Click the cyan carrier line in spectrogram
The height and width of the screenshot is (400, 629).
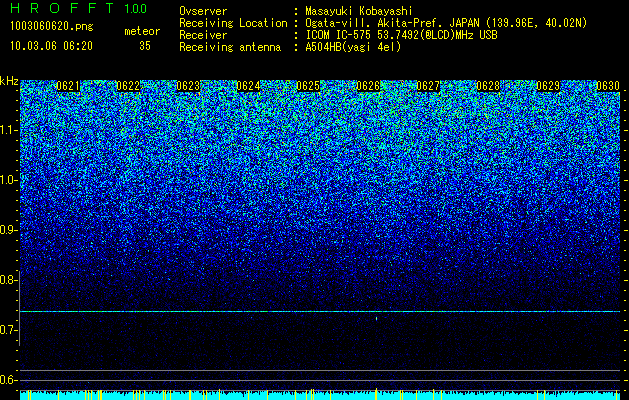pos(320,311)
